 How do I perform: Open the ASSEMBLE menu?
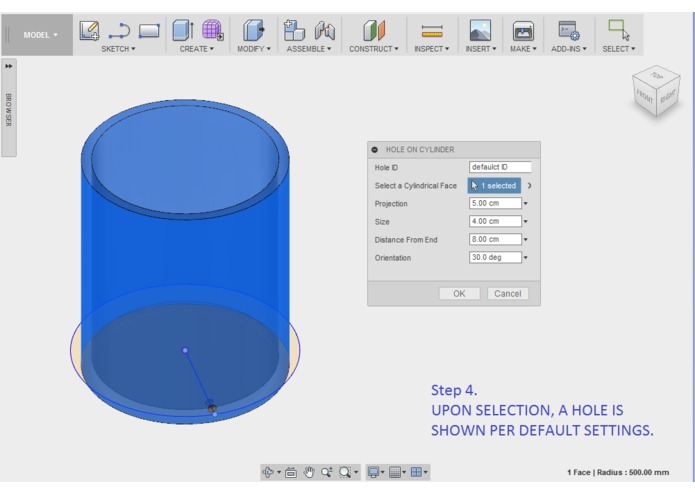[308, 49]
